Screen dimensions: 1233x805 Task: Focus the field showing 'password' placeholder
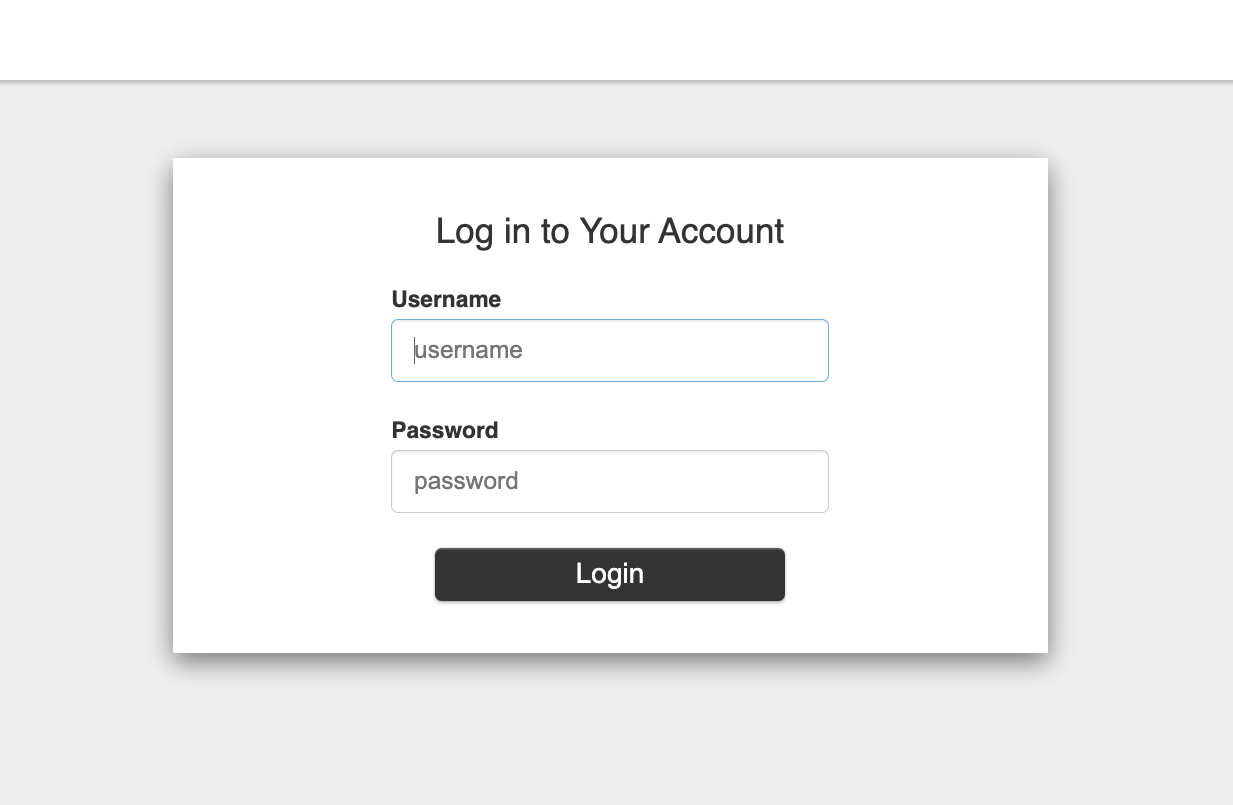pos(609,481)
